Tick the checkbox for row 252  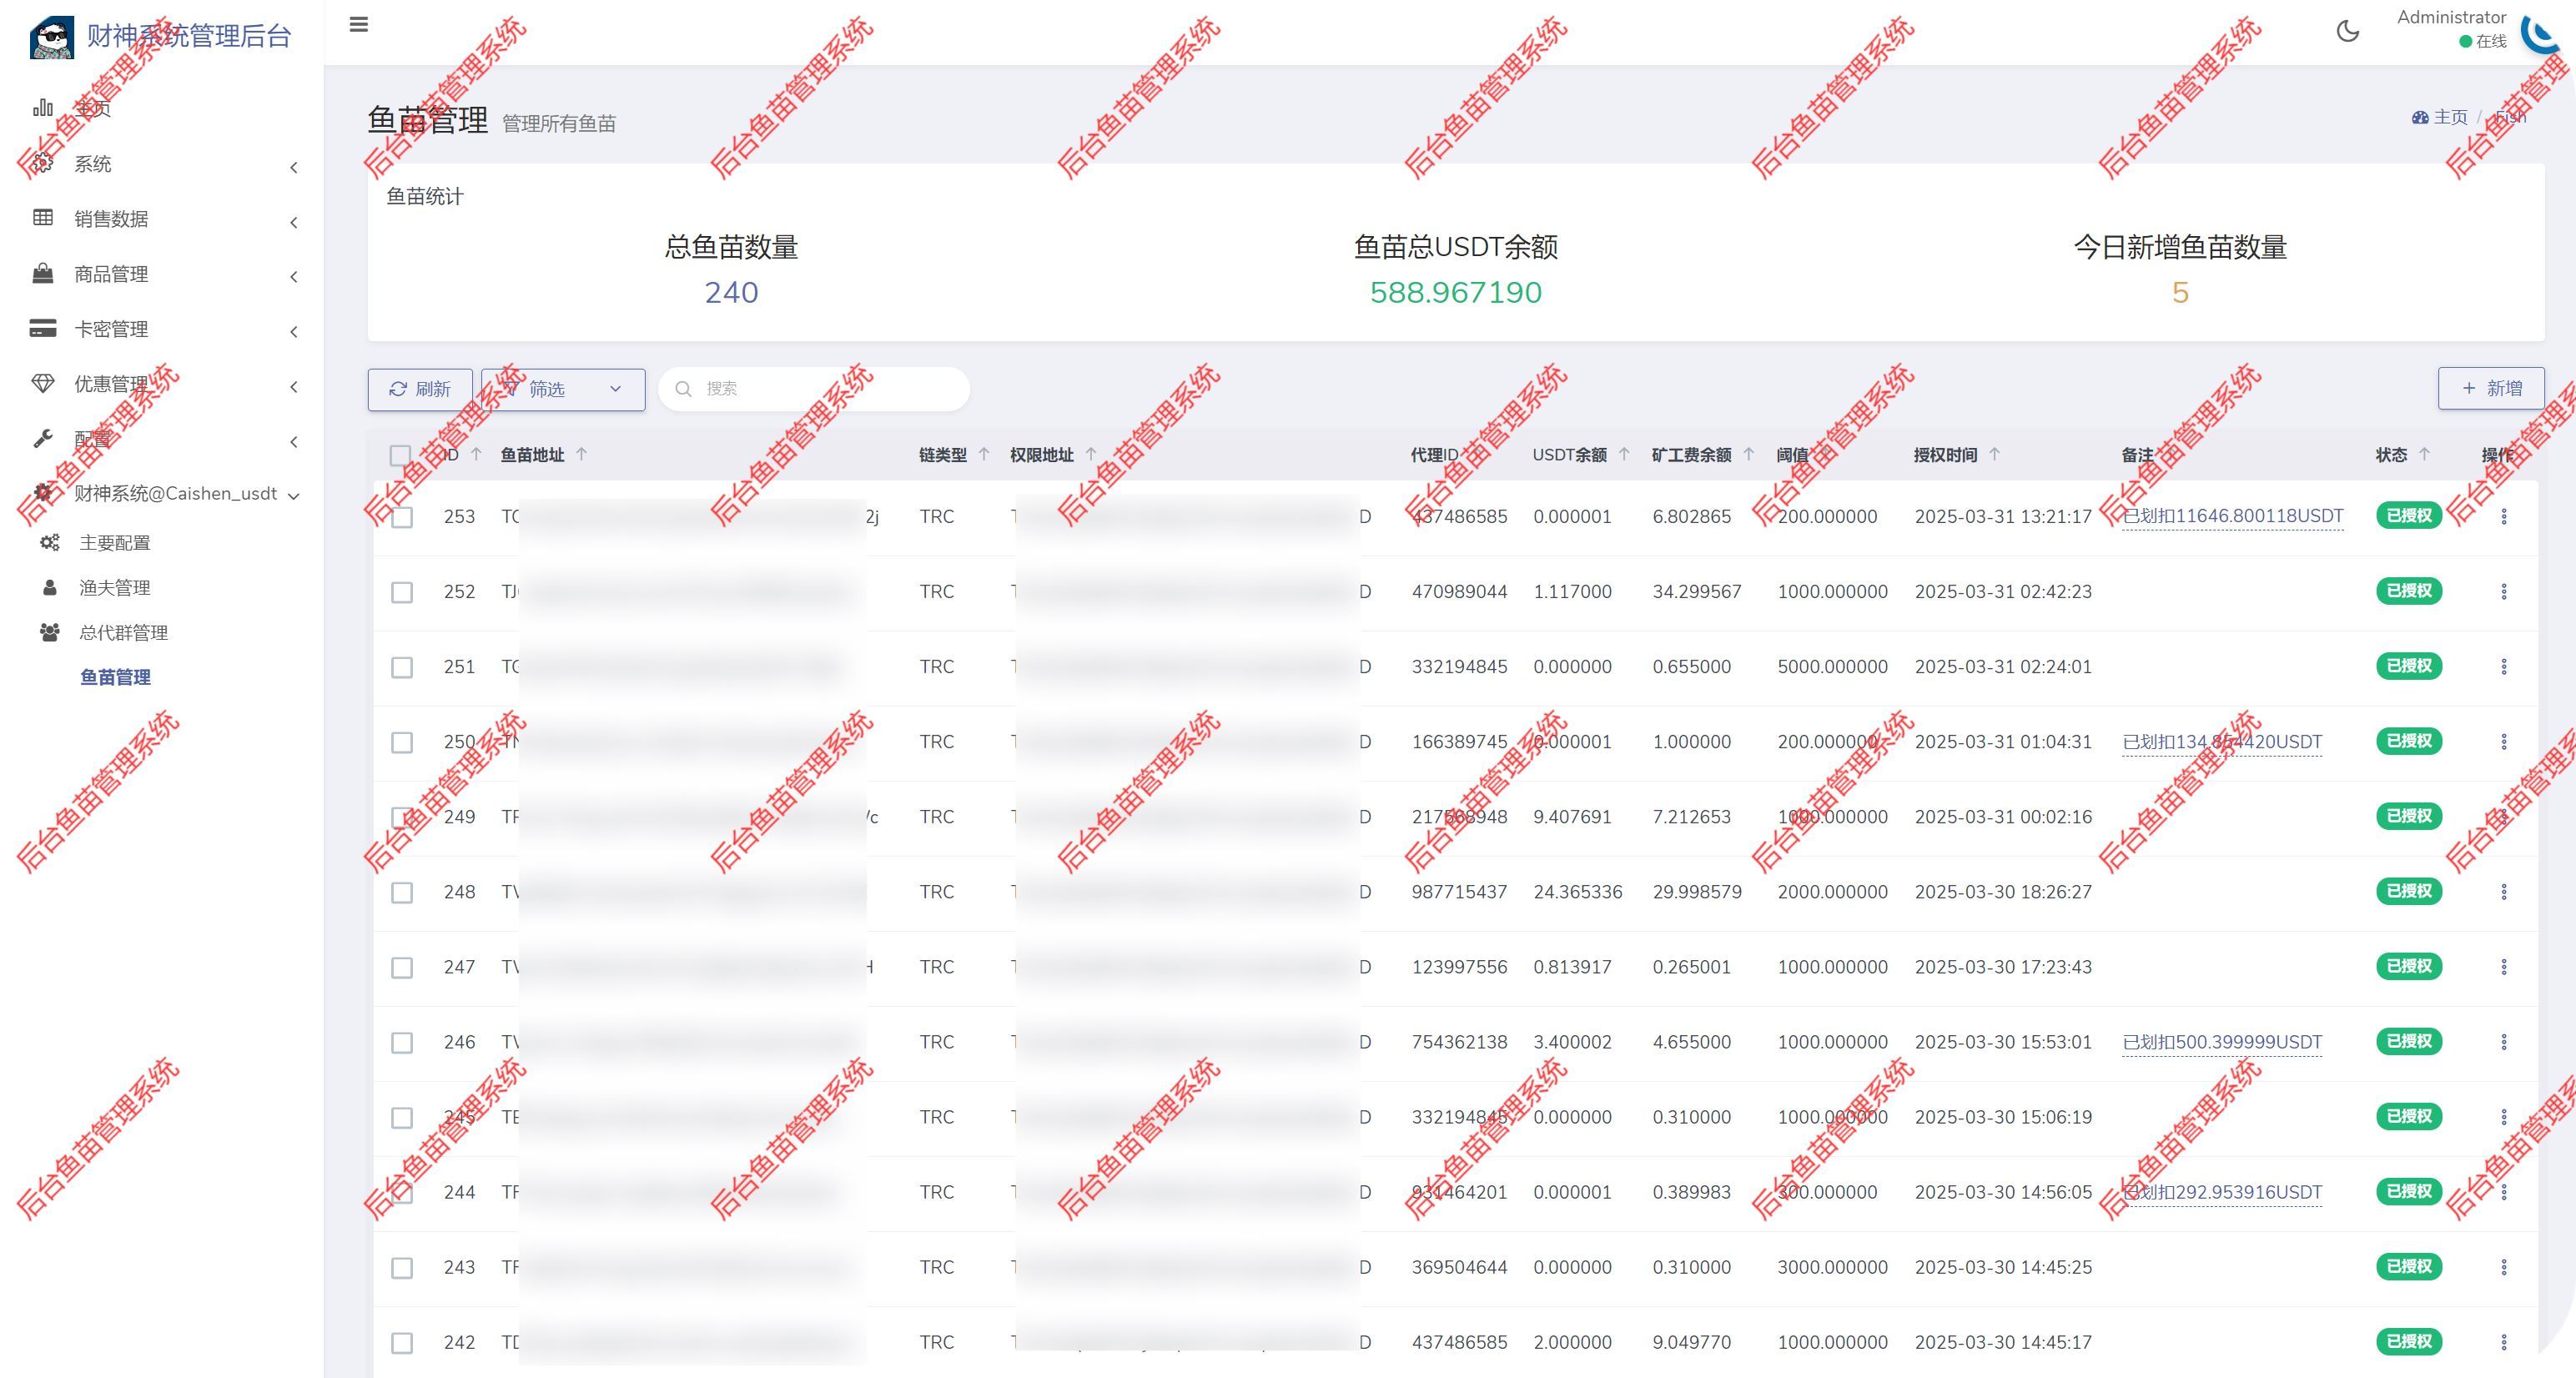pos(403,592)
